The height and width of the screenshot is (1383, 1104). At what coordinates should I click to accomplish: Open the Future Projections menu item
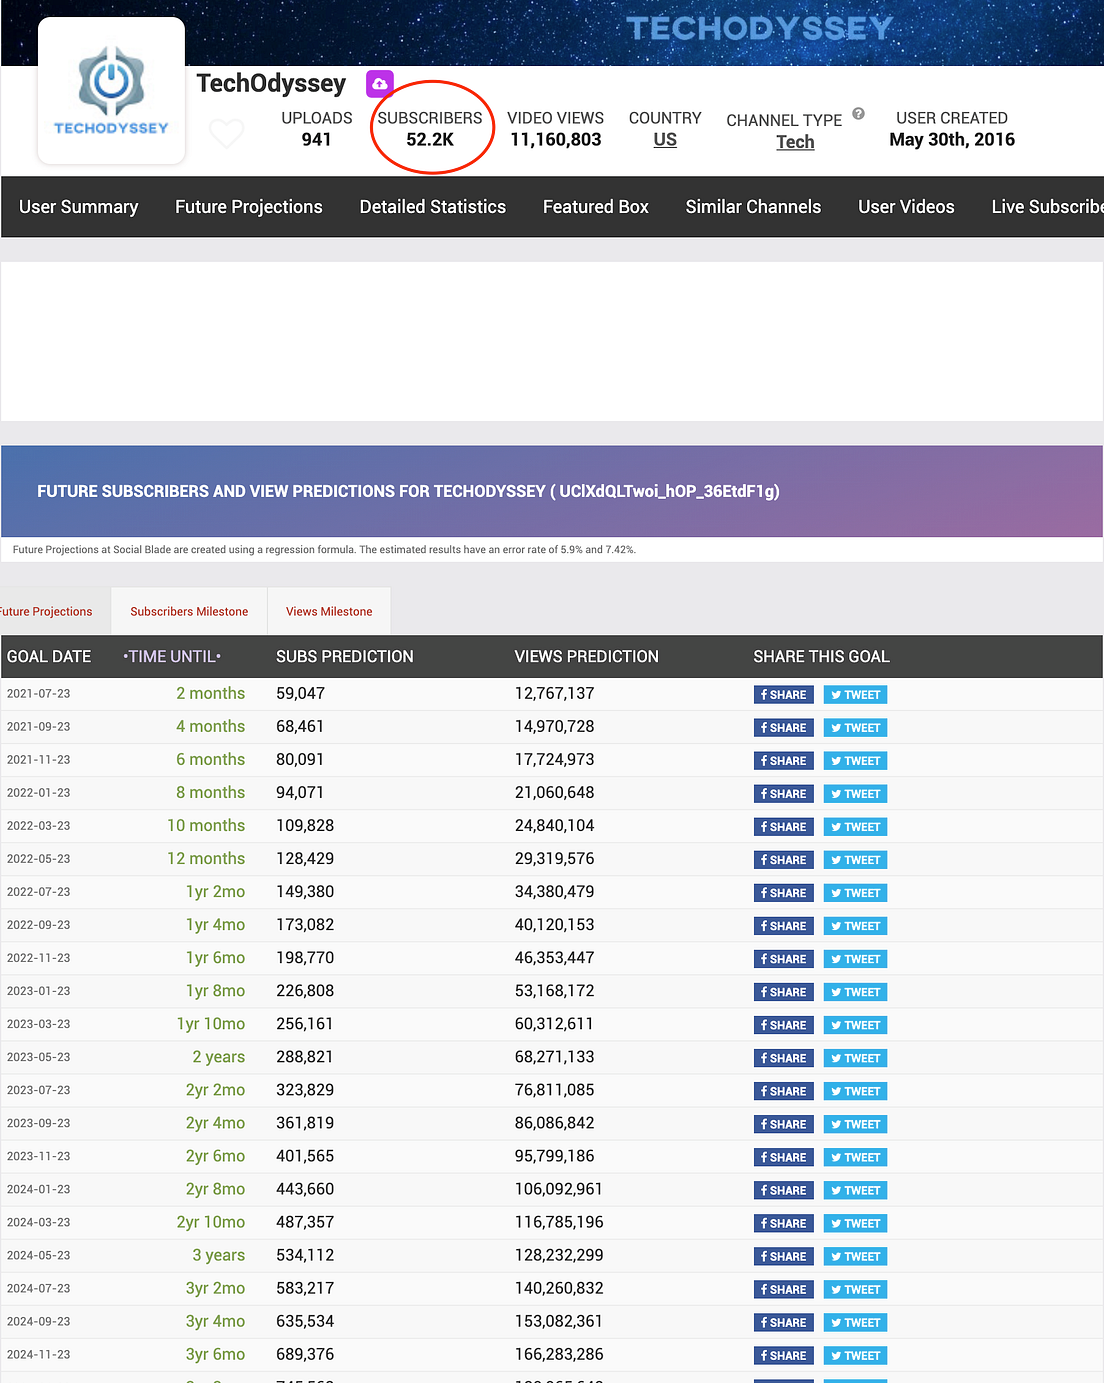pyautogui.click(x=249, y=207)
